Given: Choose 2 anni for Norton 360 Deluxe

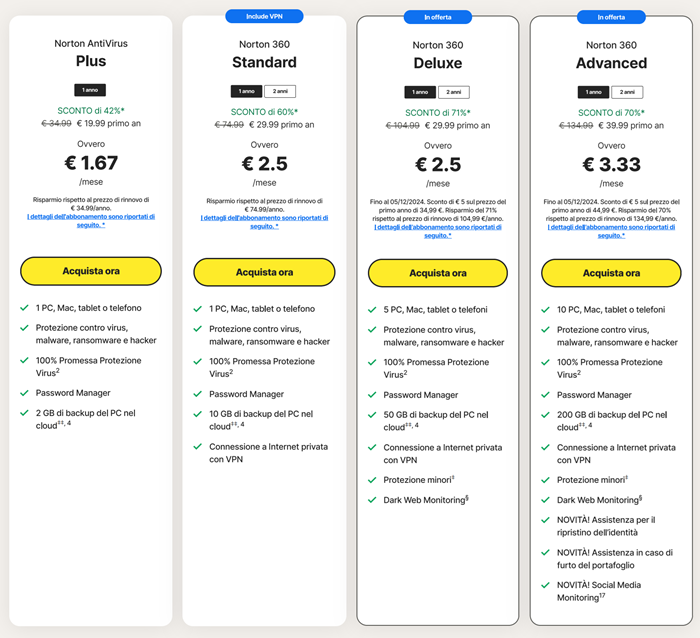Looking at the screenshot, I should pyautogui.click(x=453, y=92).
